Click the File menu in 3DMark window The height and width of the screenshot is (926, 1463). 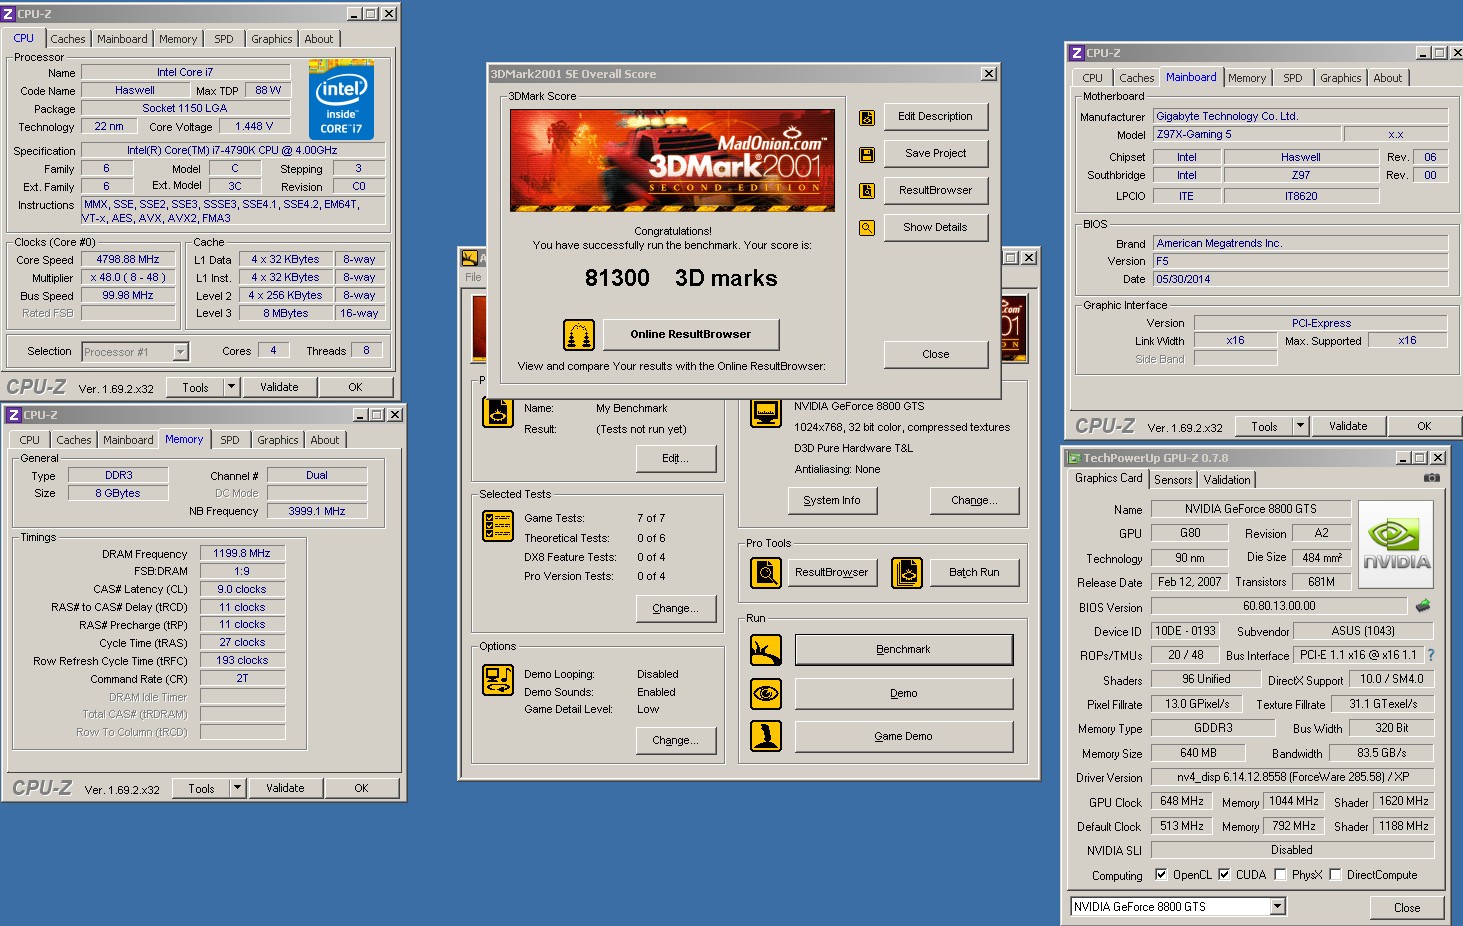pyautogui.click(x=473, y=277)
